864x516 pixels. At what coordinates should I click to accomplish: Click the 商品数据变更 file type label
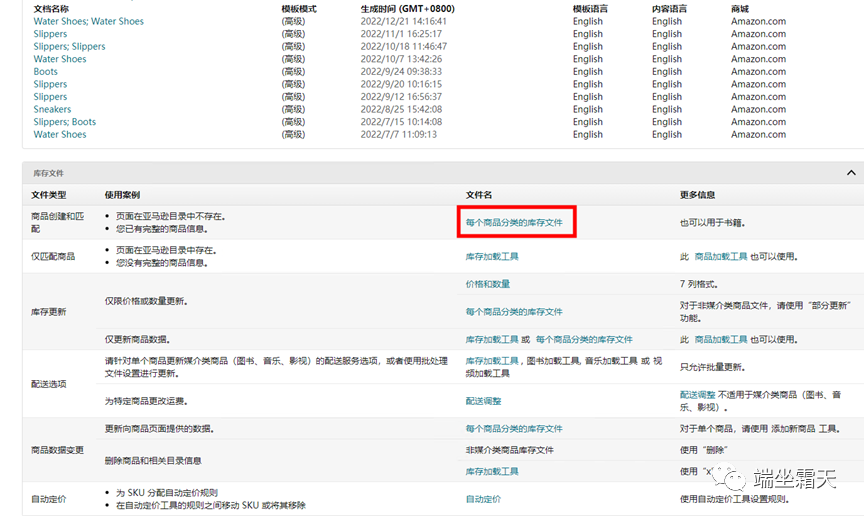pos(57,450)
